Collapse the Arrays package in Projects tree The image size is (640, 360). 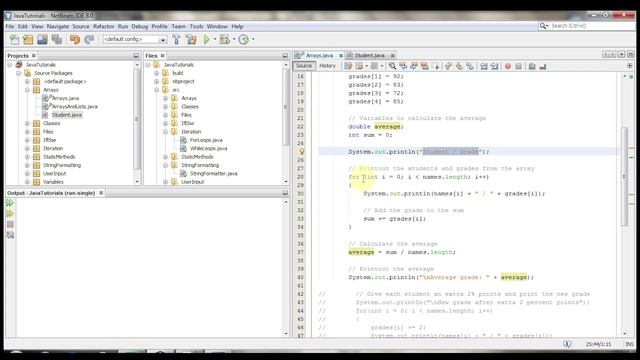pyautogui.click(x=27, y=90)
